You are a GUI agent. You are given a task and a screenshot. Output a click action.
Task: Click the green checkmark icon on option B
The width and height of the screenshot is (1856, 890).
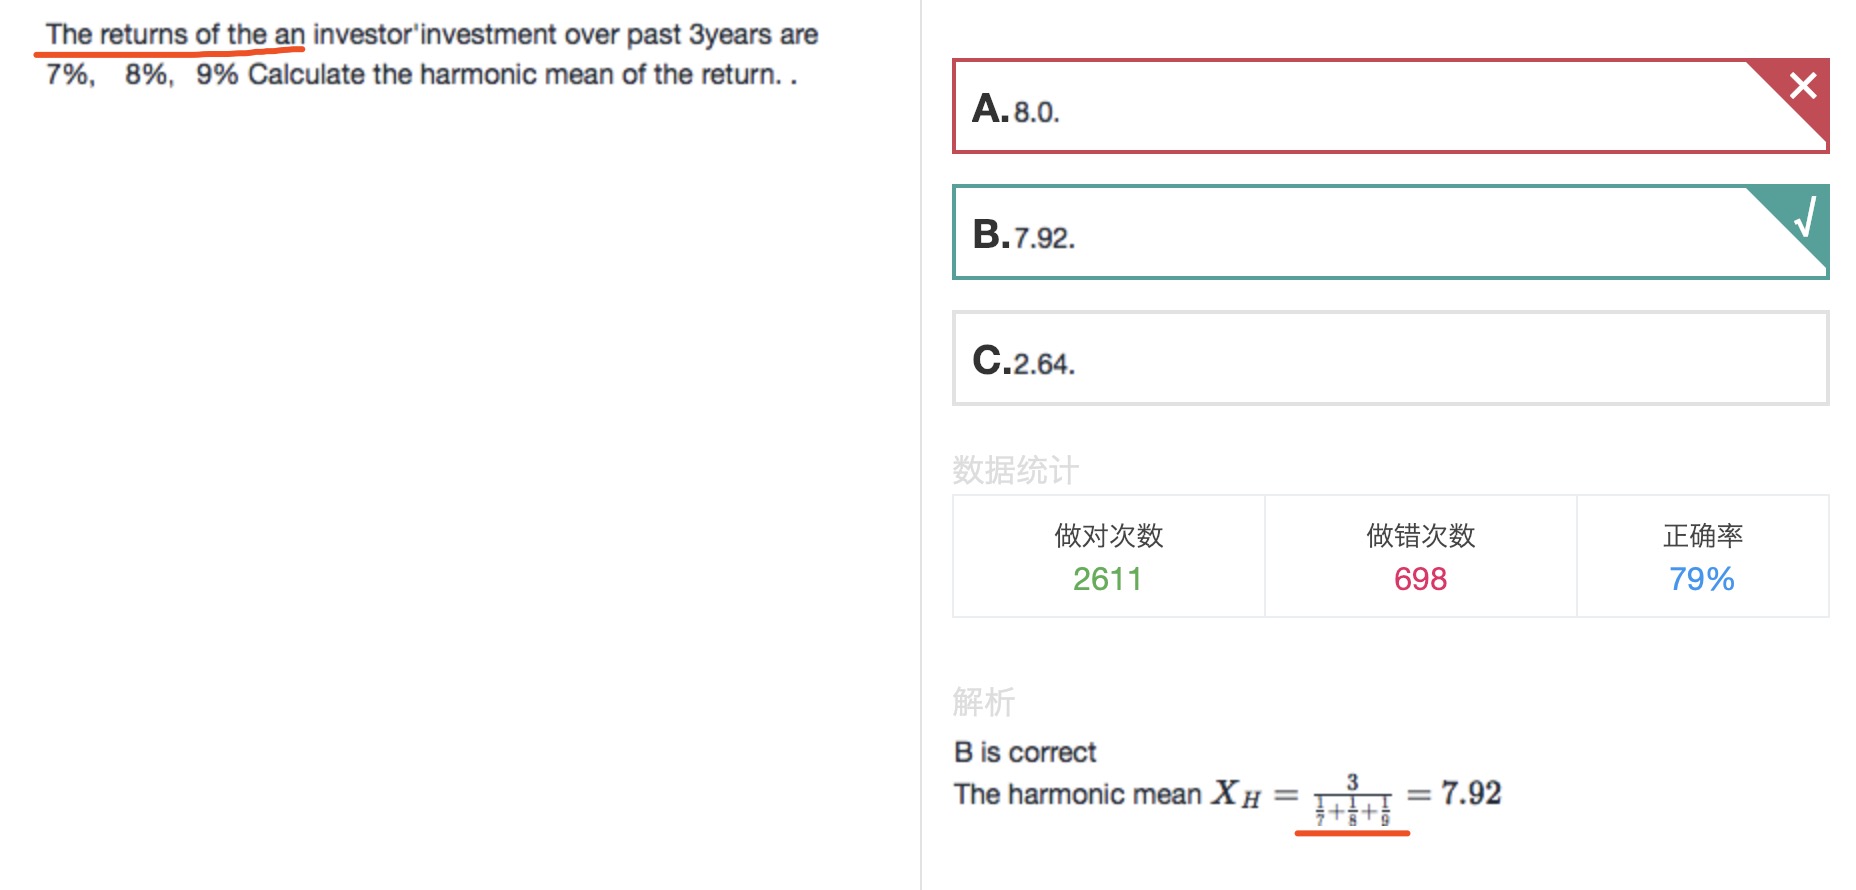pos(1805,214)
